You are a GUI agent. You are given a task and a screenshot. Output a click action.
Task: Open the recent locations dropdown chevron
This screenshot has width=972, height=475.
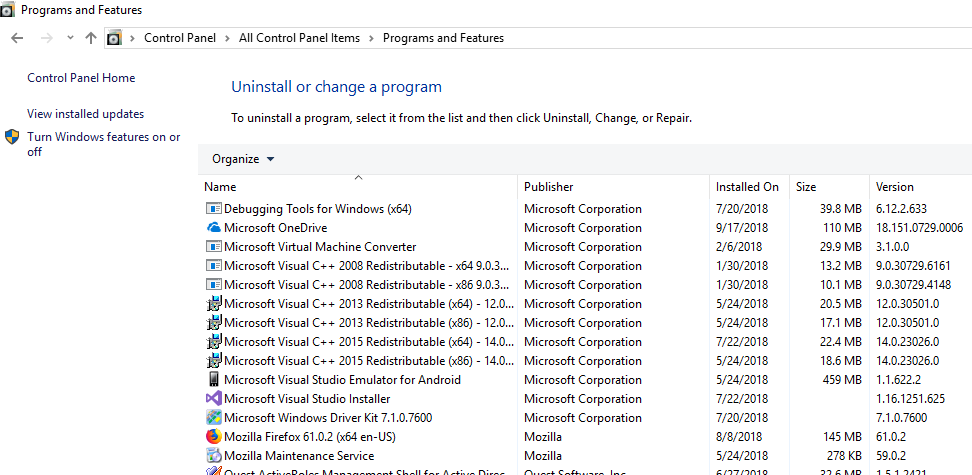point(70,38)
